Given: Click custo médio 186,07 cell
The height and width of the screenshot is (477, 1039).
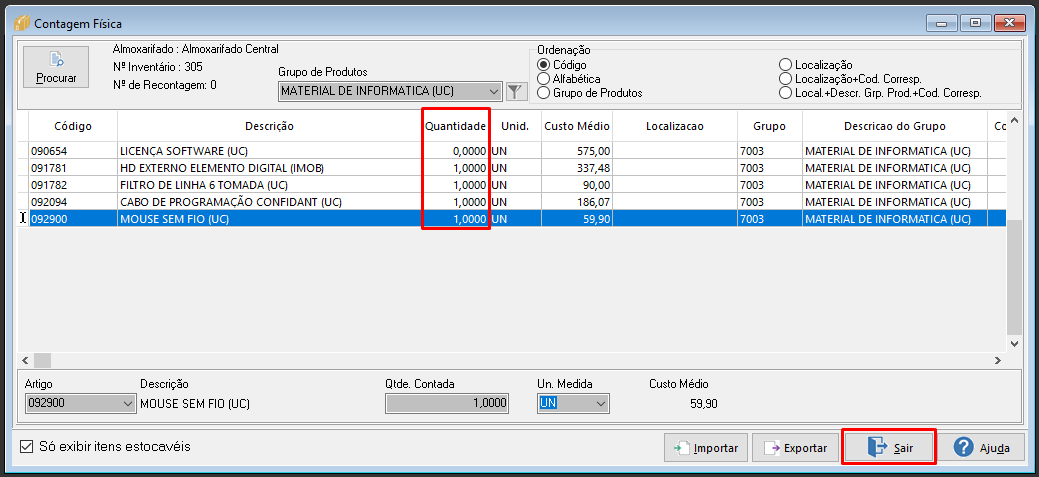Looking at the screenshot, I should coord(577,202).
